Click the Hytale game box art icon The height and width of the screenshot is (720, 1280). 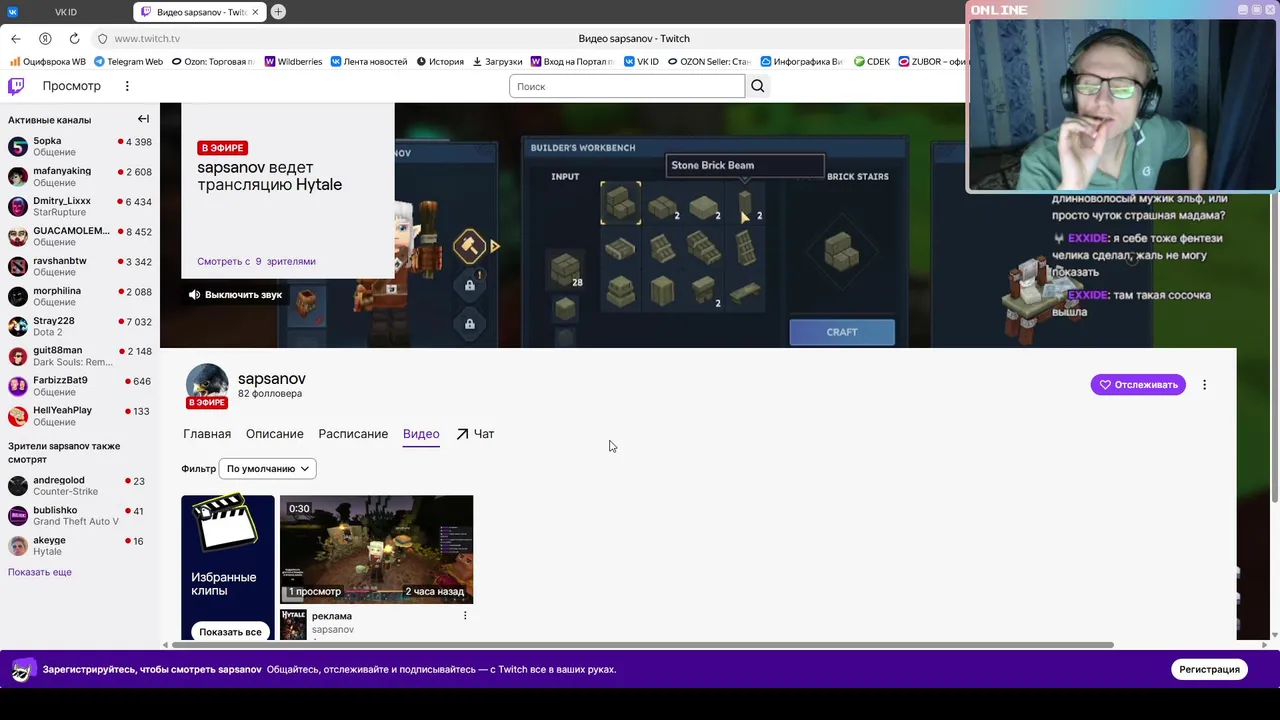(x=293, y=624)
